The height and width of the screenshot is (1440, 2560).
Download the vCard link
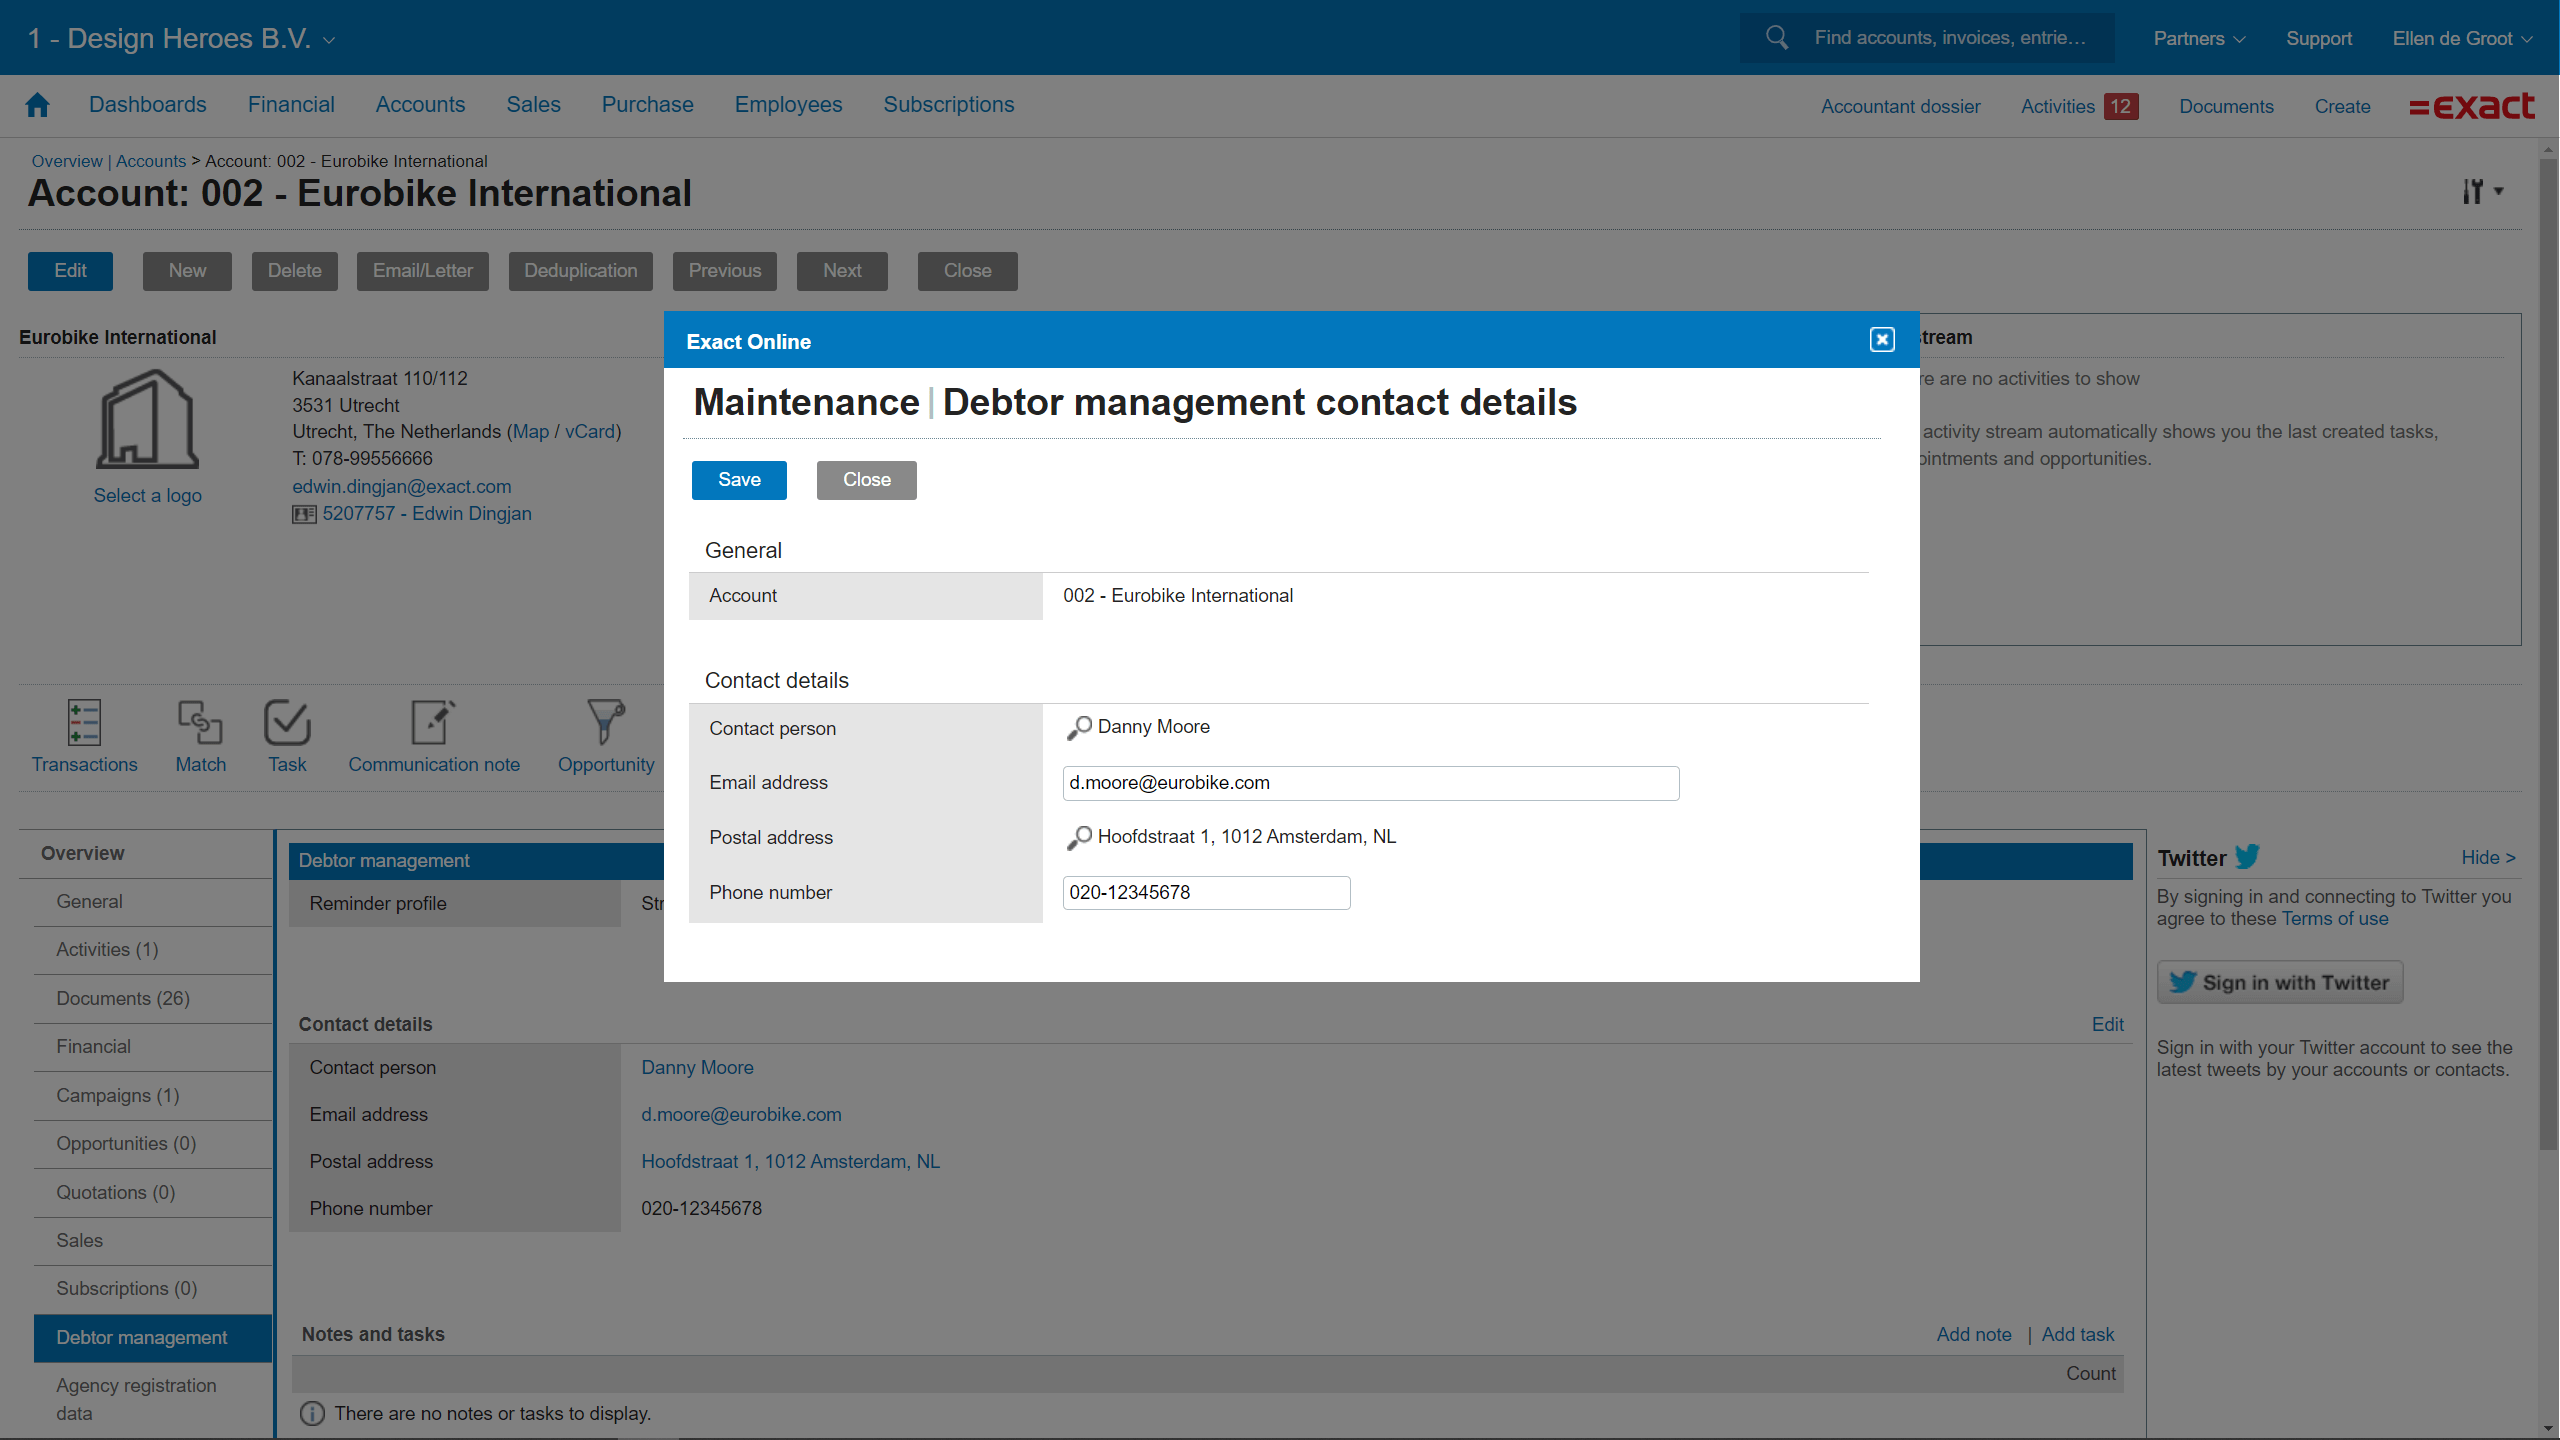point(590,432)
